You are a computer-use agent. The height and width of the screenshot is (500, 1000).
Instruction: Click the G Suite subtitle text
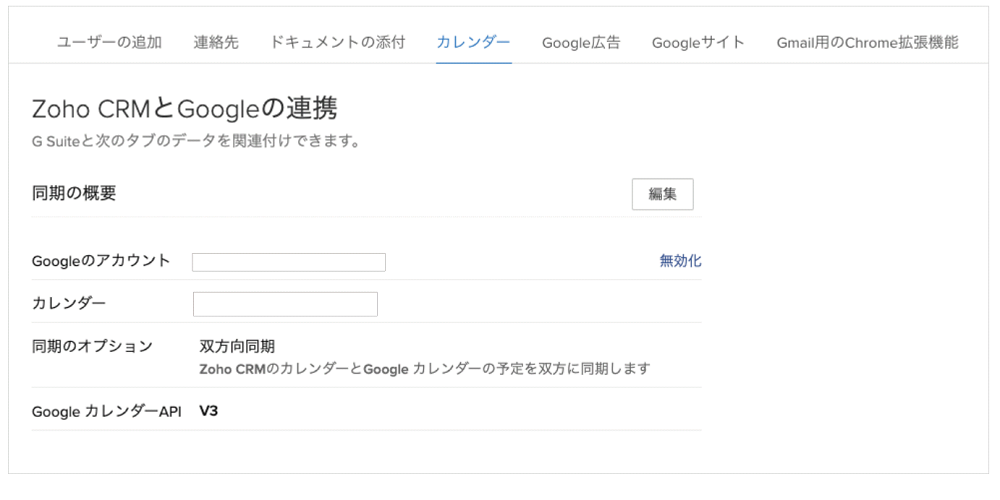(196, 140)
